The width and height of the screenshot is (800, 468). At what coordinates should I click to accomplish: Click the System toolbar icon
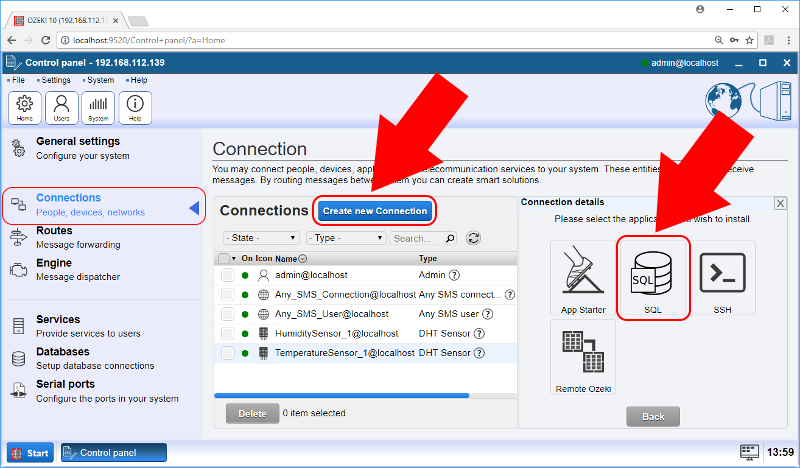[x=98, y=106]
